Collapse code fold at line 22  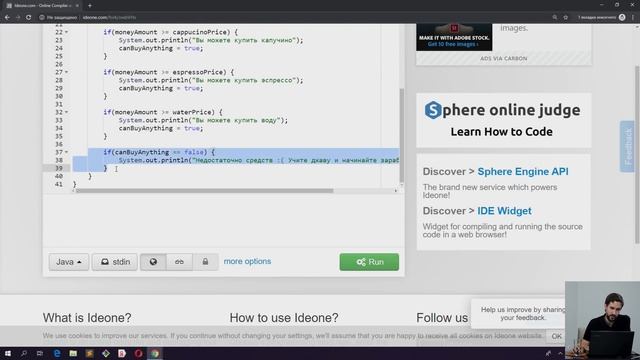(67, 32)
